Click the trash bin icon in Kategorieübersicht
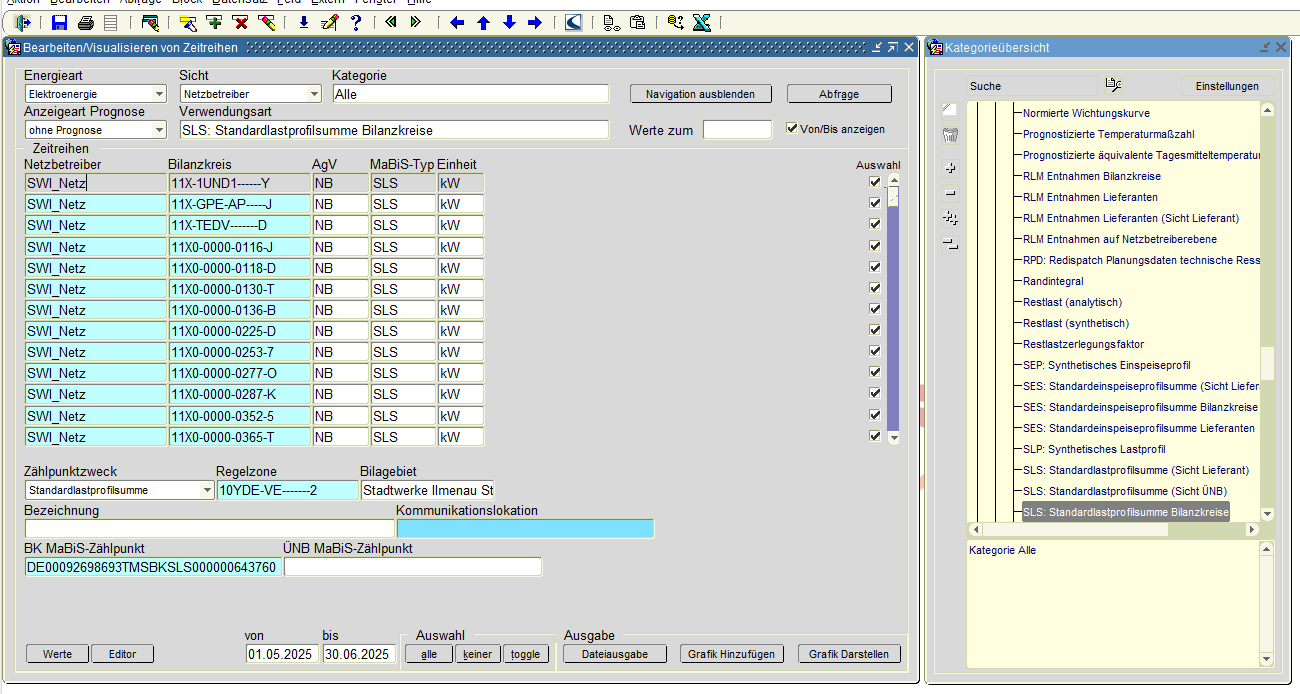This screenshot has height=694, width=1300. point(950,135)
